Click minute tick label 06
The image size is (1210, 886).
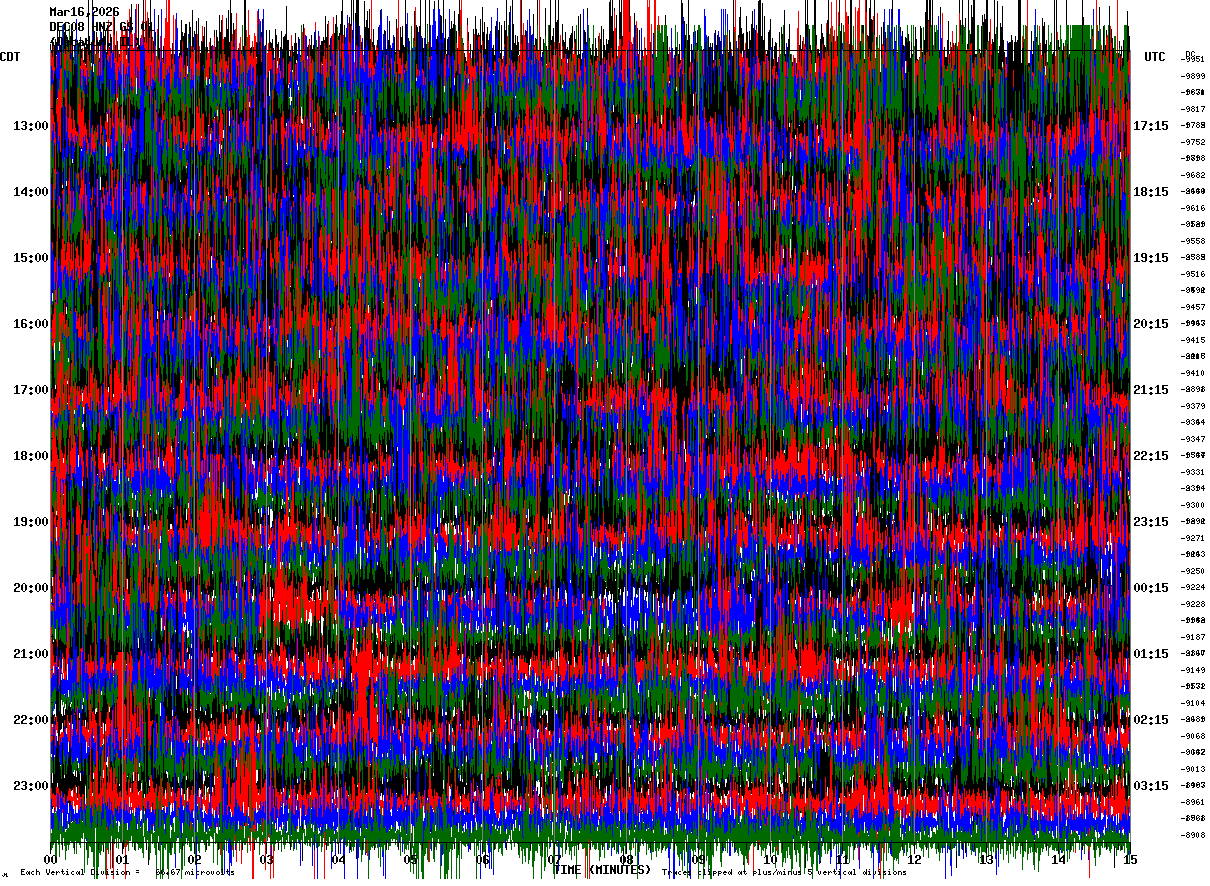coord(483,860)
